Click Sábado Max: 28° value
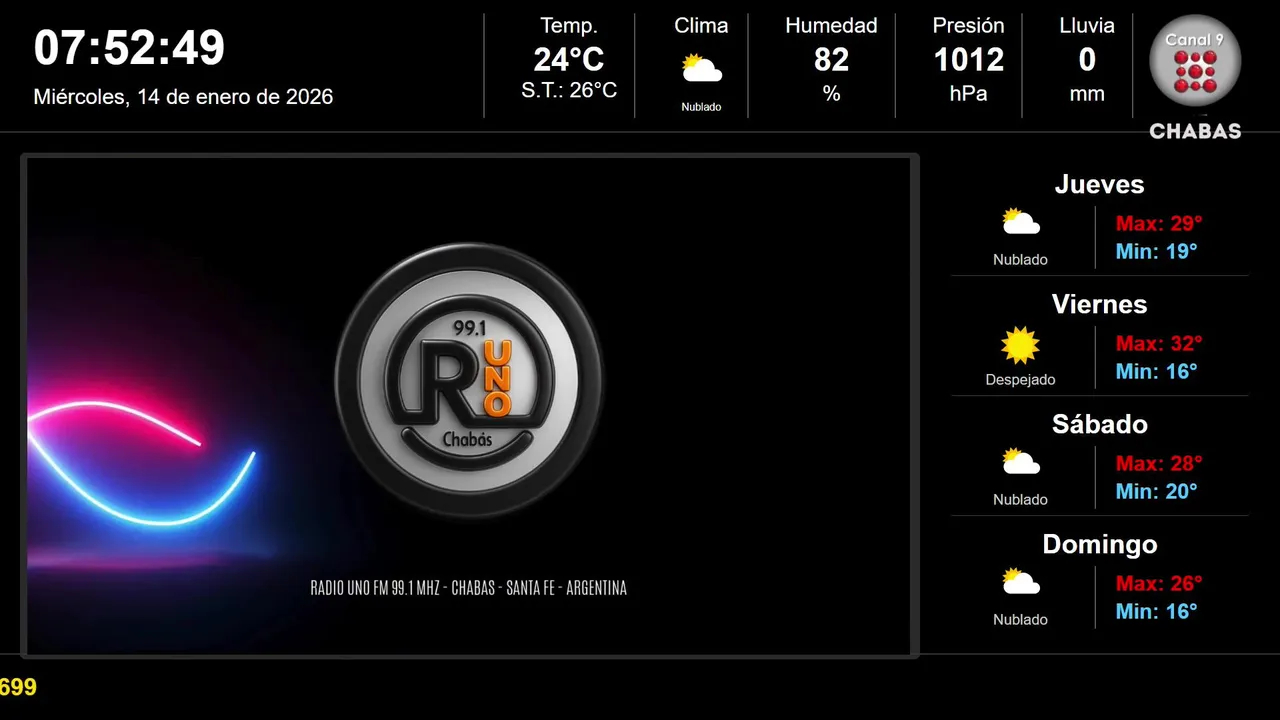Viewport: 1280px width, 720px height. pyautogui.click(x=1159, y=463)
